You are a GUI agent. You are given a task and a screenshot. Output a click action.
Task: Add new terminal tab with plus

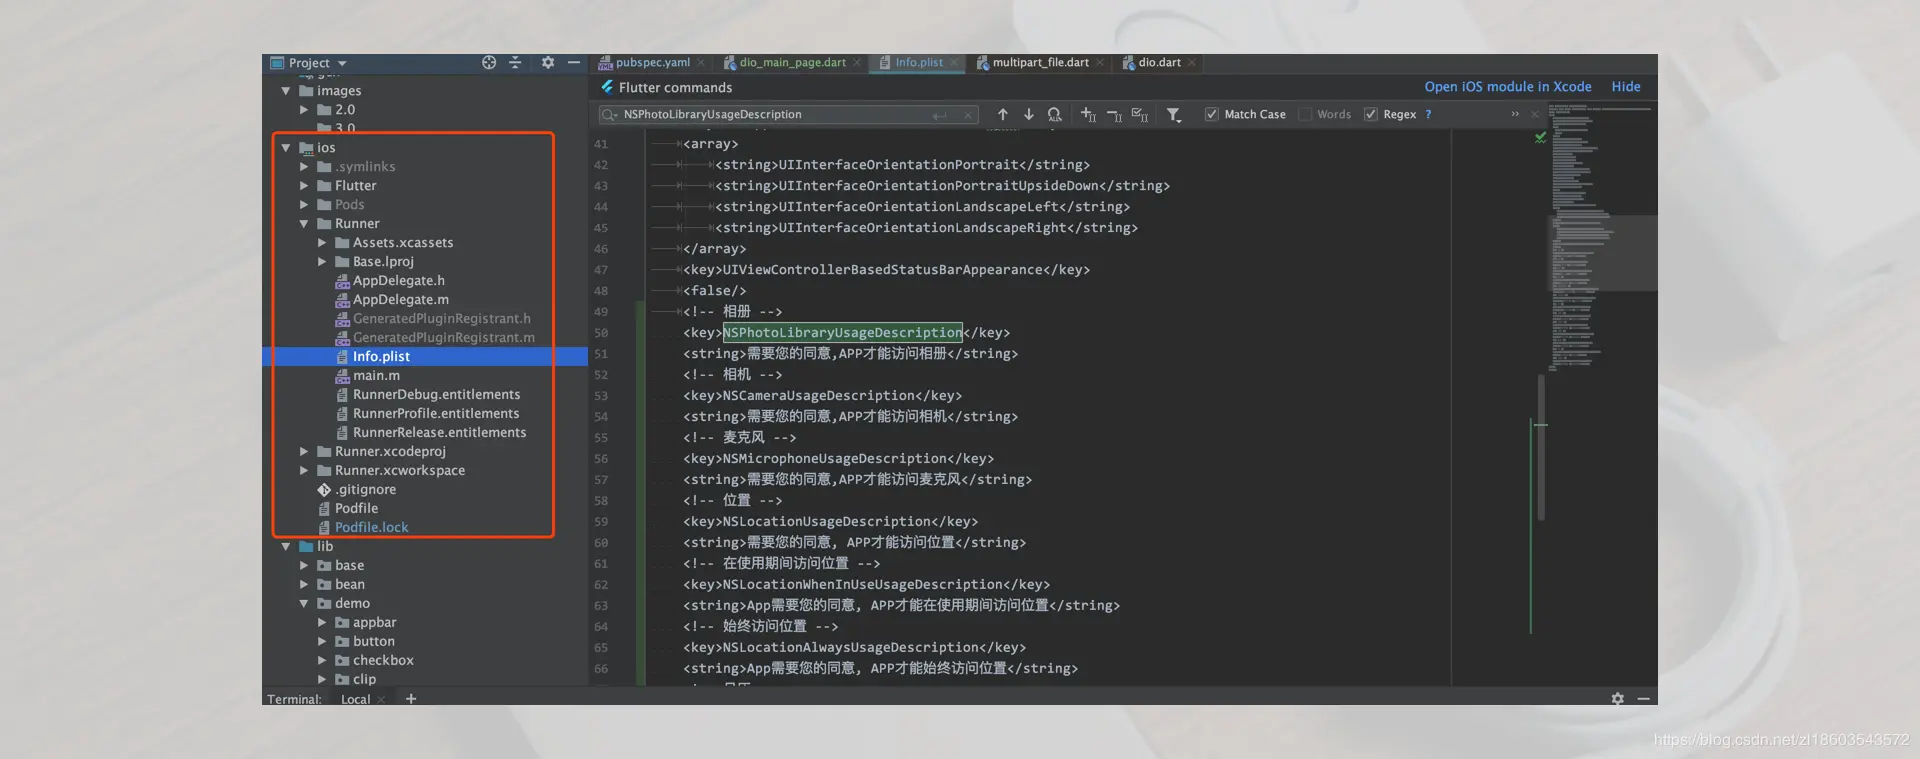coord(411,699)
